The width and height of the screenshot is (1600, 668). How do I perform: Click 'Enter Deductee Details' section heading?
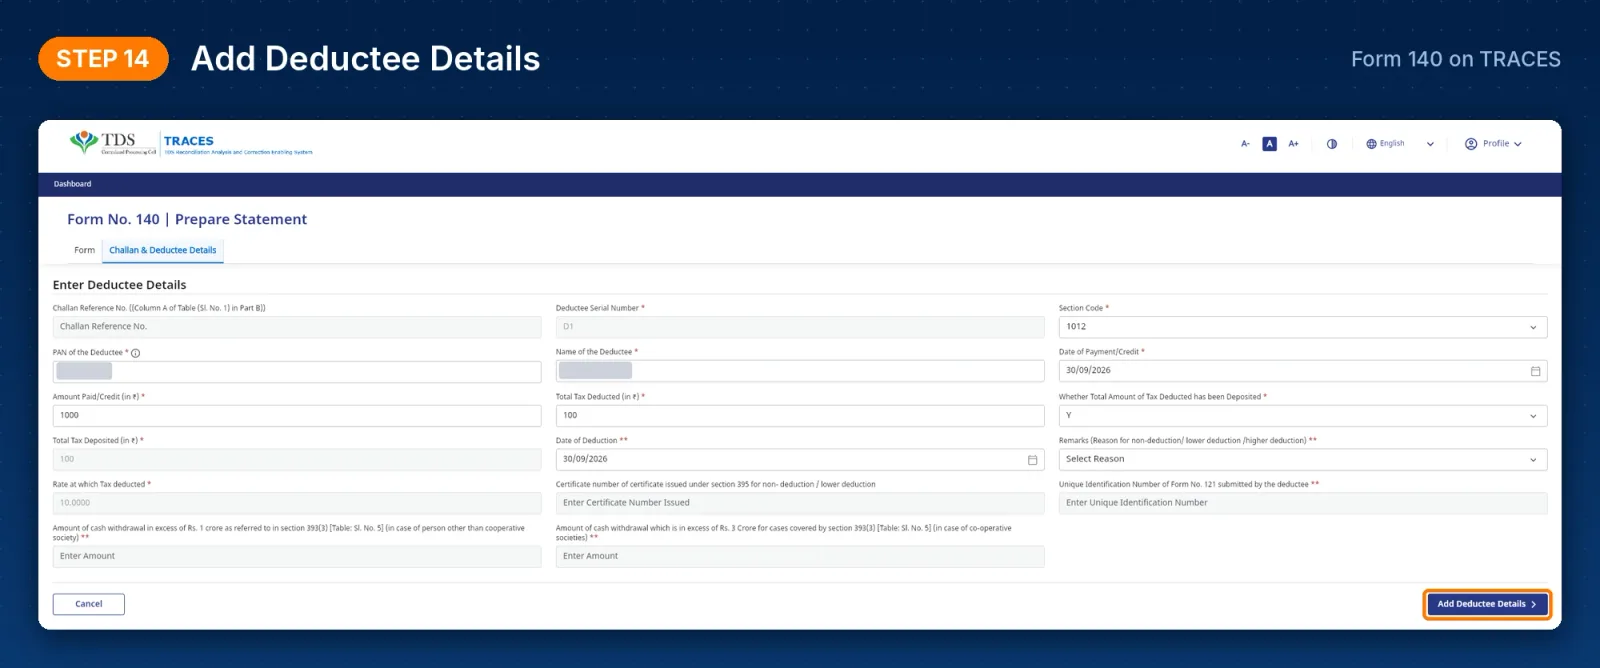tap(119, 285)
